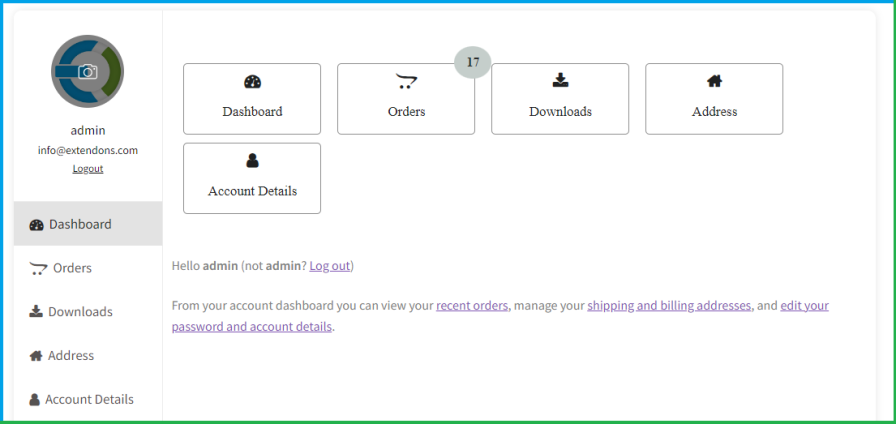This screenshot has height=424, width=896.
Task: Click the sidebar Dashboard speedometer icon
Action: coord(37,225)
